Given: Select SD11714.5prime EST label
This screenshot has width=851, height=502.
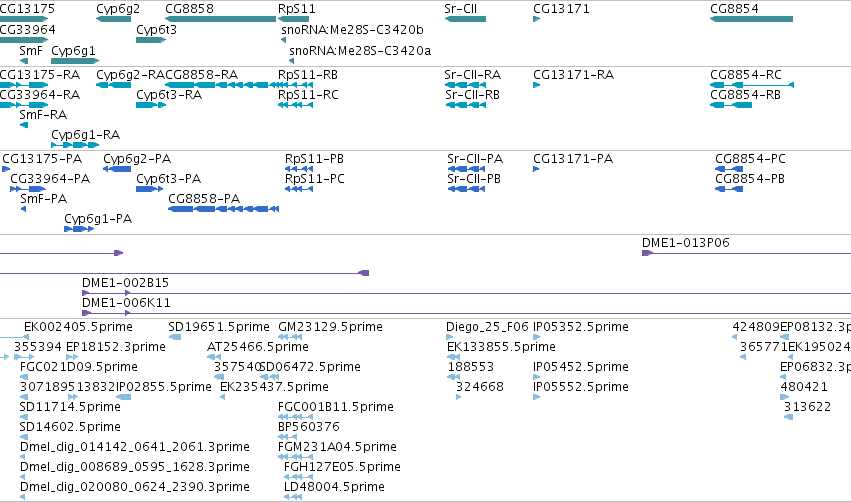Looking at the screenshot, I should tap(70, 408).
